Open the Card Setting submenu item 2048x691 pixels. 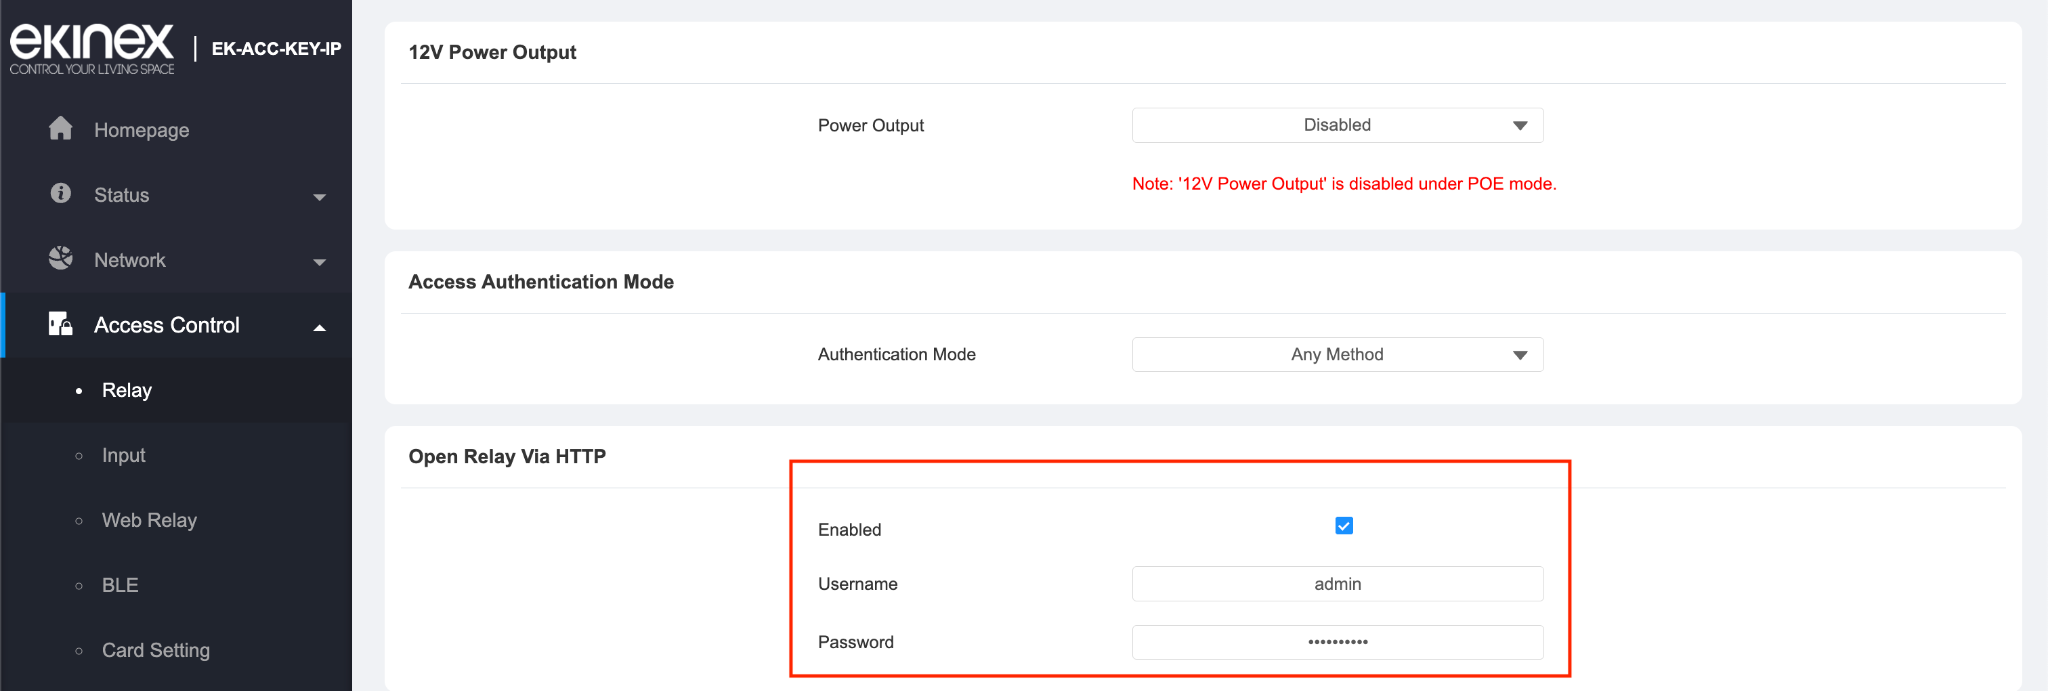click(x=176, y=650)
